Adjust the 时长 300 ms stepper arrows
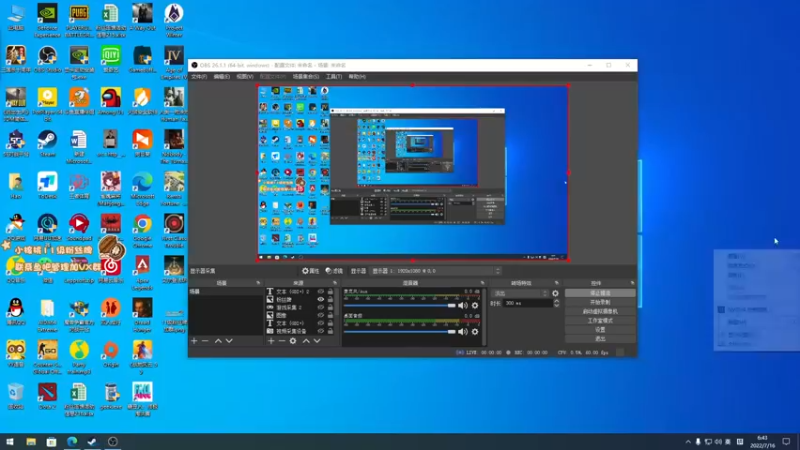 pos(556,303)
